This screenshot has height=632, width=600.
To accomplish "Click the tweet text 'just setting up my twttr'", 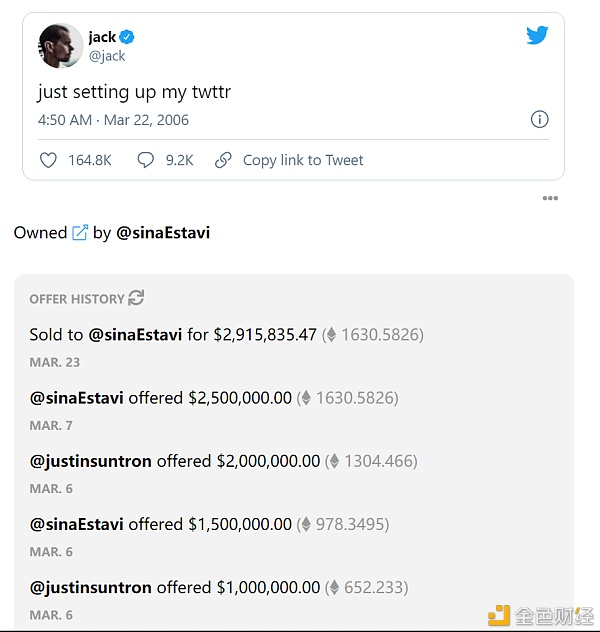I will (x=134, y=92).
